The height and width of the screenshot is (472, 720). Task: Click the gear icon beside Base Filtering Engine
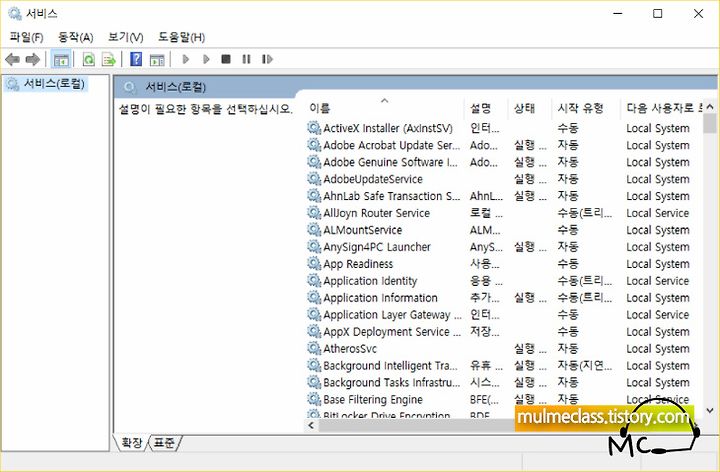(314, 399)
